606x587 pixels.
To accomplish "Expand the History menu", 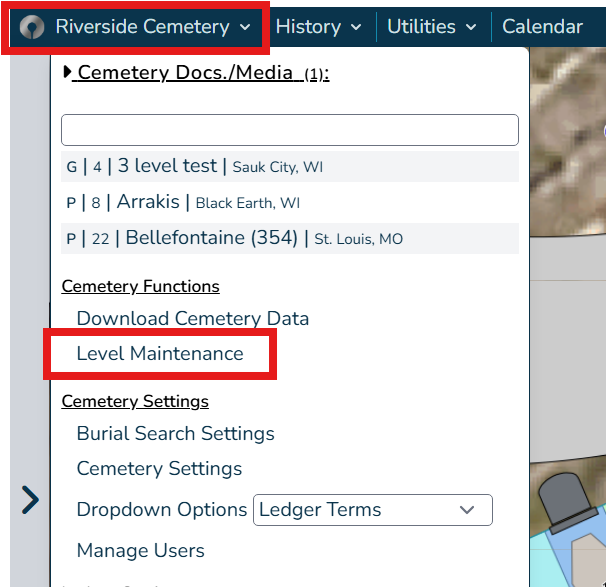I will (318, 27).
